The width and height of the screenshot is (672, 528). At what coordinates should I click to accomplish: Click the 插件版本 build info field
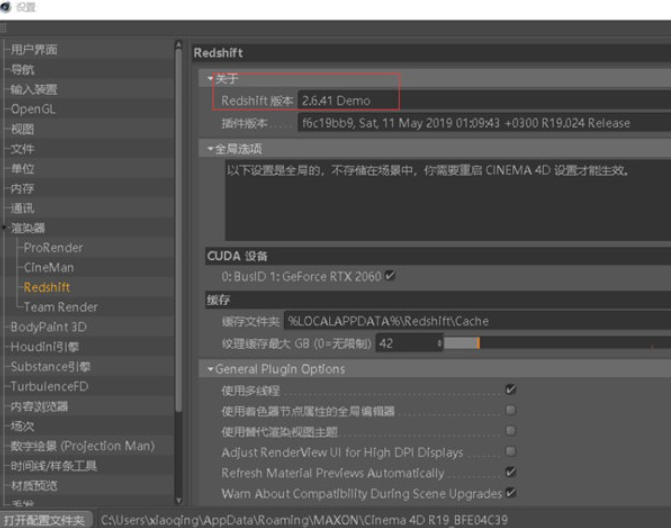pyautogui.click(x=484, y=123)
